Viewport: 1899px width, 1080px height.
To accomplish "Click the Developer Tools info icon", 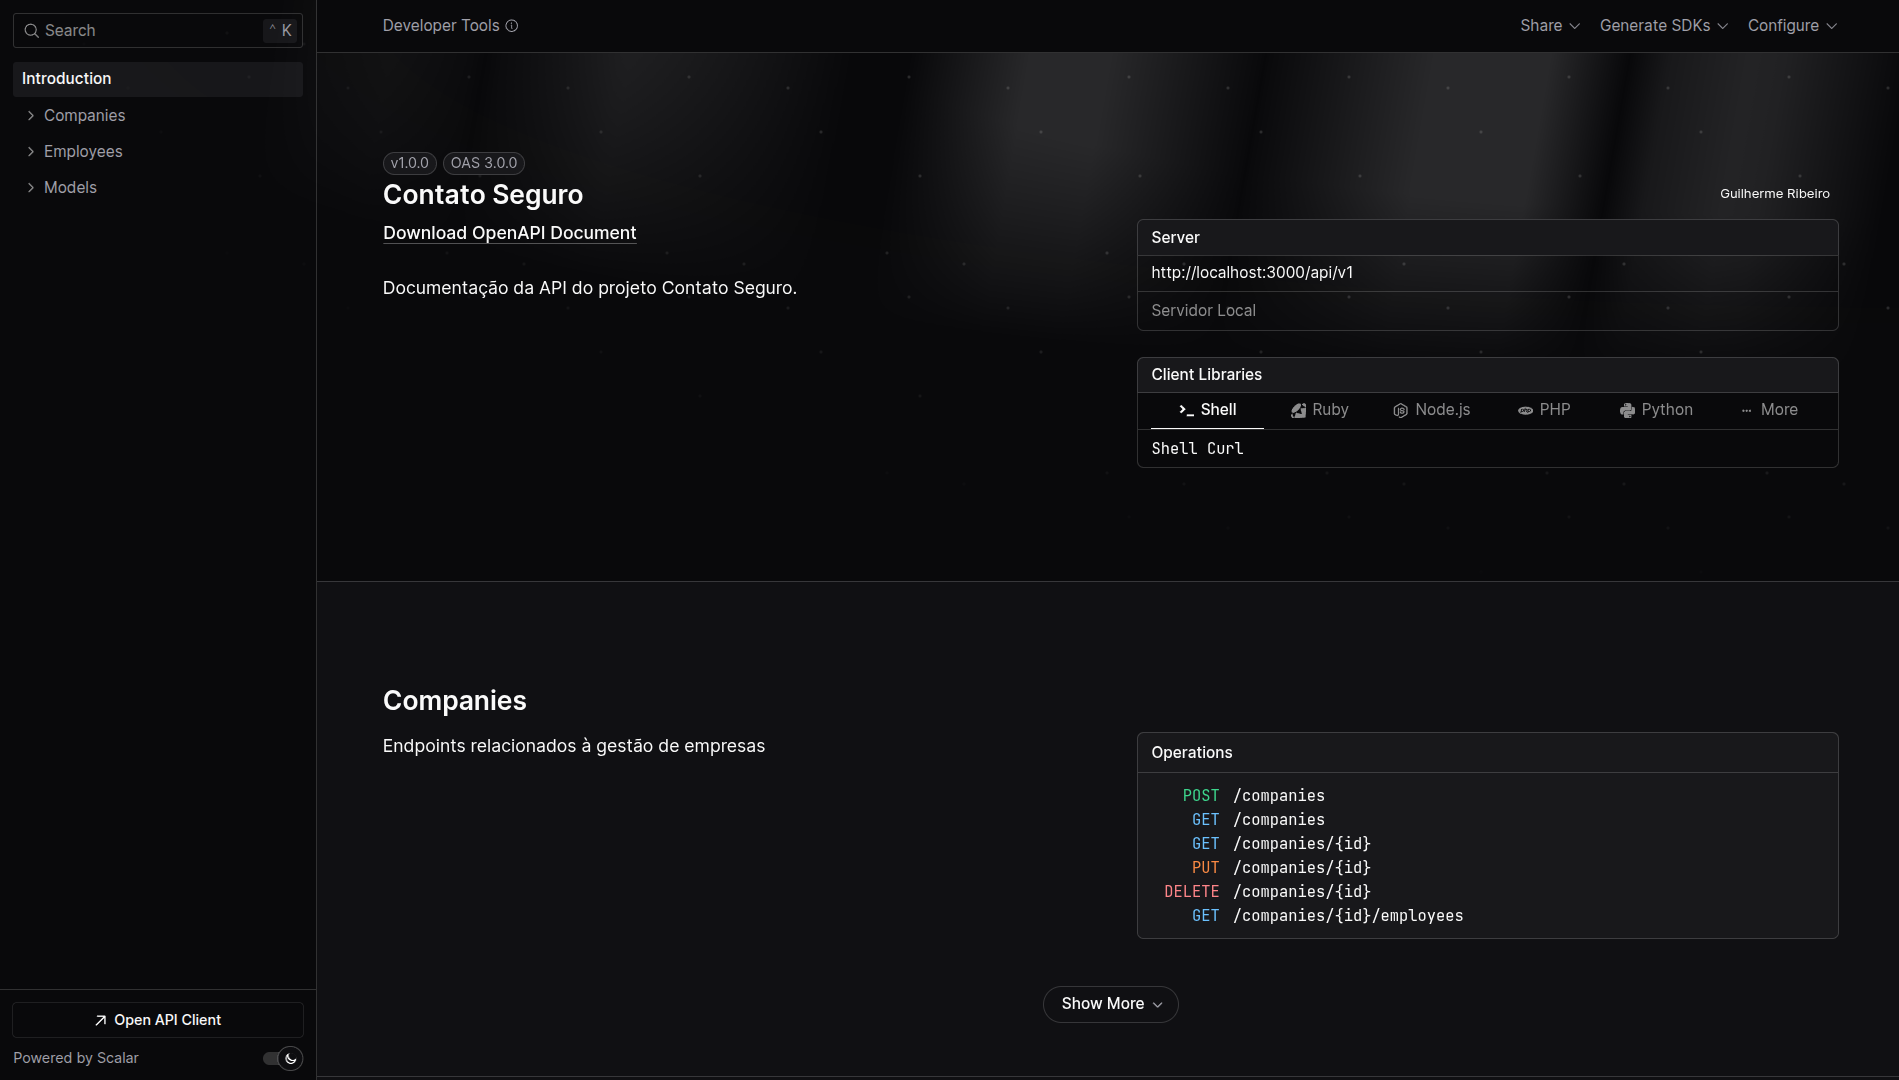I will pyautogui.click(x=512, y=26).
